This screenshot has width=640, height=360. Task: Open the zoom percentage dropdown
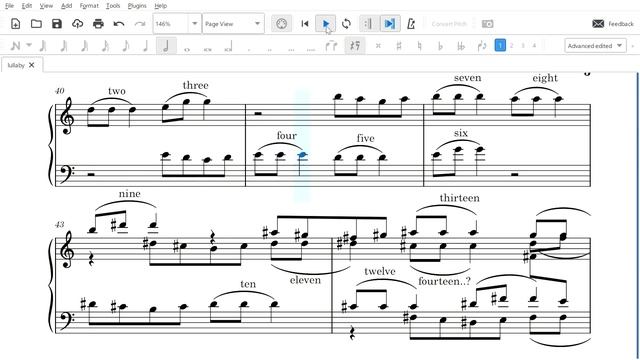point(195,24)
